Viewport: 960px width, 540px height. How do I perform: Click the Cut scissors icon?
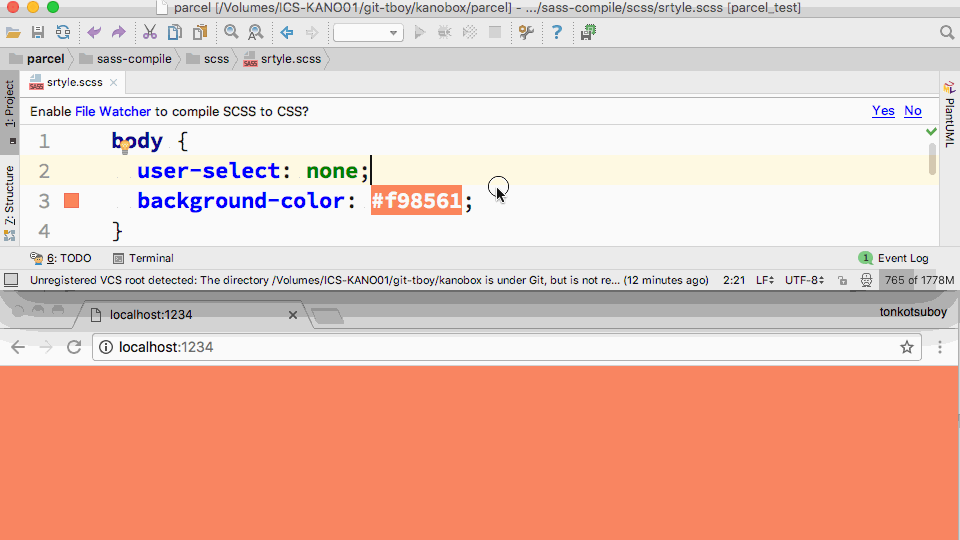pos(149,33)
